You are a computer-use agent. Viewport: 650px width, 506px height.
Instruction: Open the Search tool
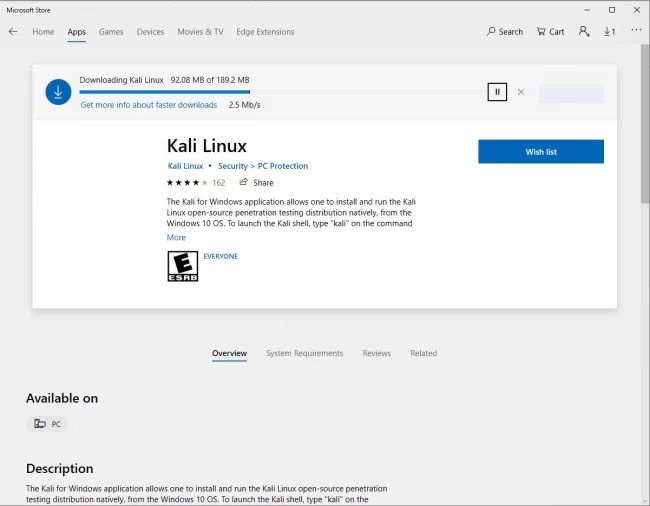[x=504, y=31]
